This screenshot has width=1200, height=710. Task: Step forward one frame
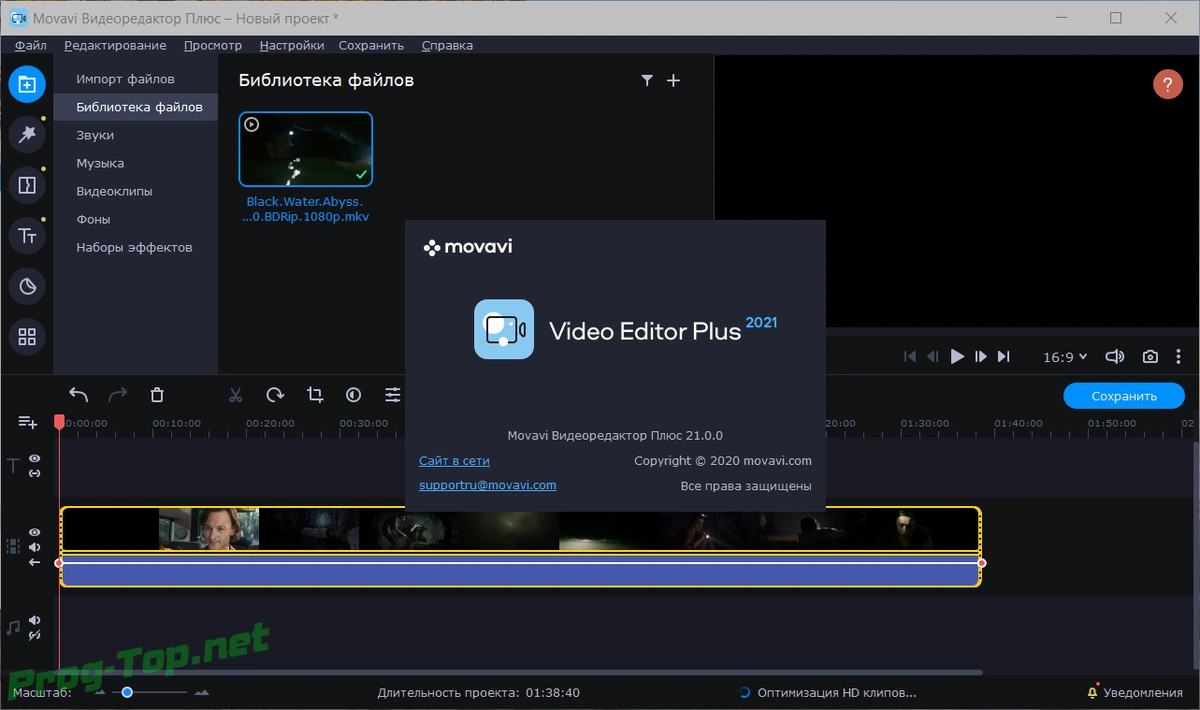[981, 357]
